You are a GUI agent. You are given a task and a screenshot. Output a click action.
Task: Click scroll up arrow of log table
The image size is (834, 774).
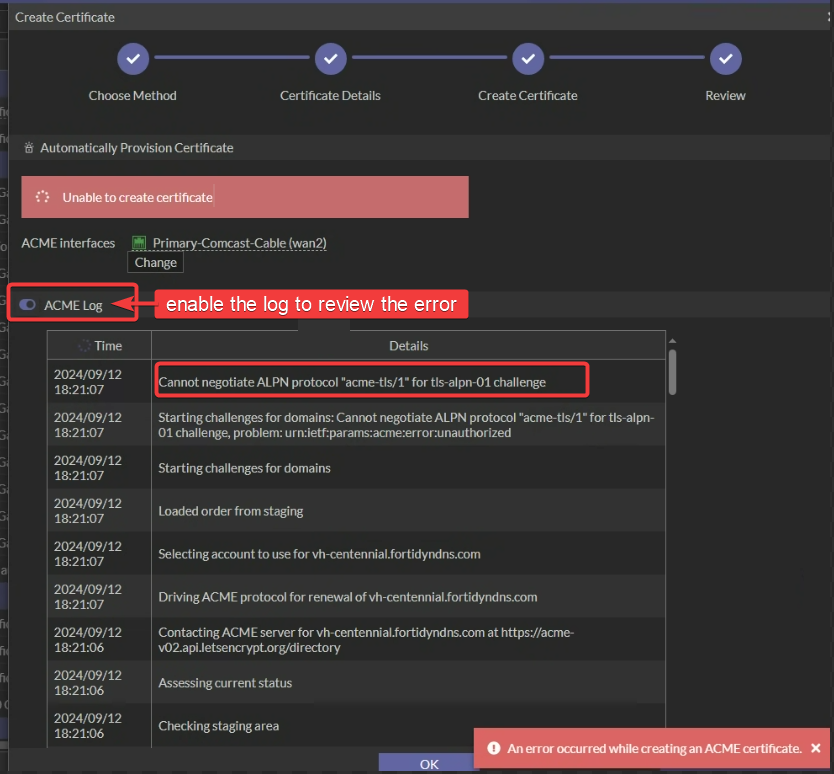point(672,341)
